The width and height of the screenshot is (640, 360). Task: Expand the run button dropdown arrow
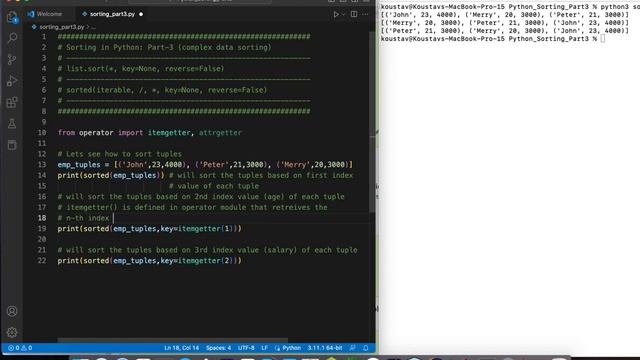[x=343, y=14]
